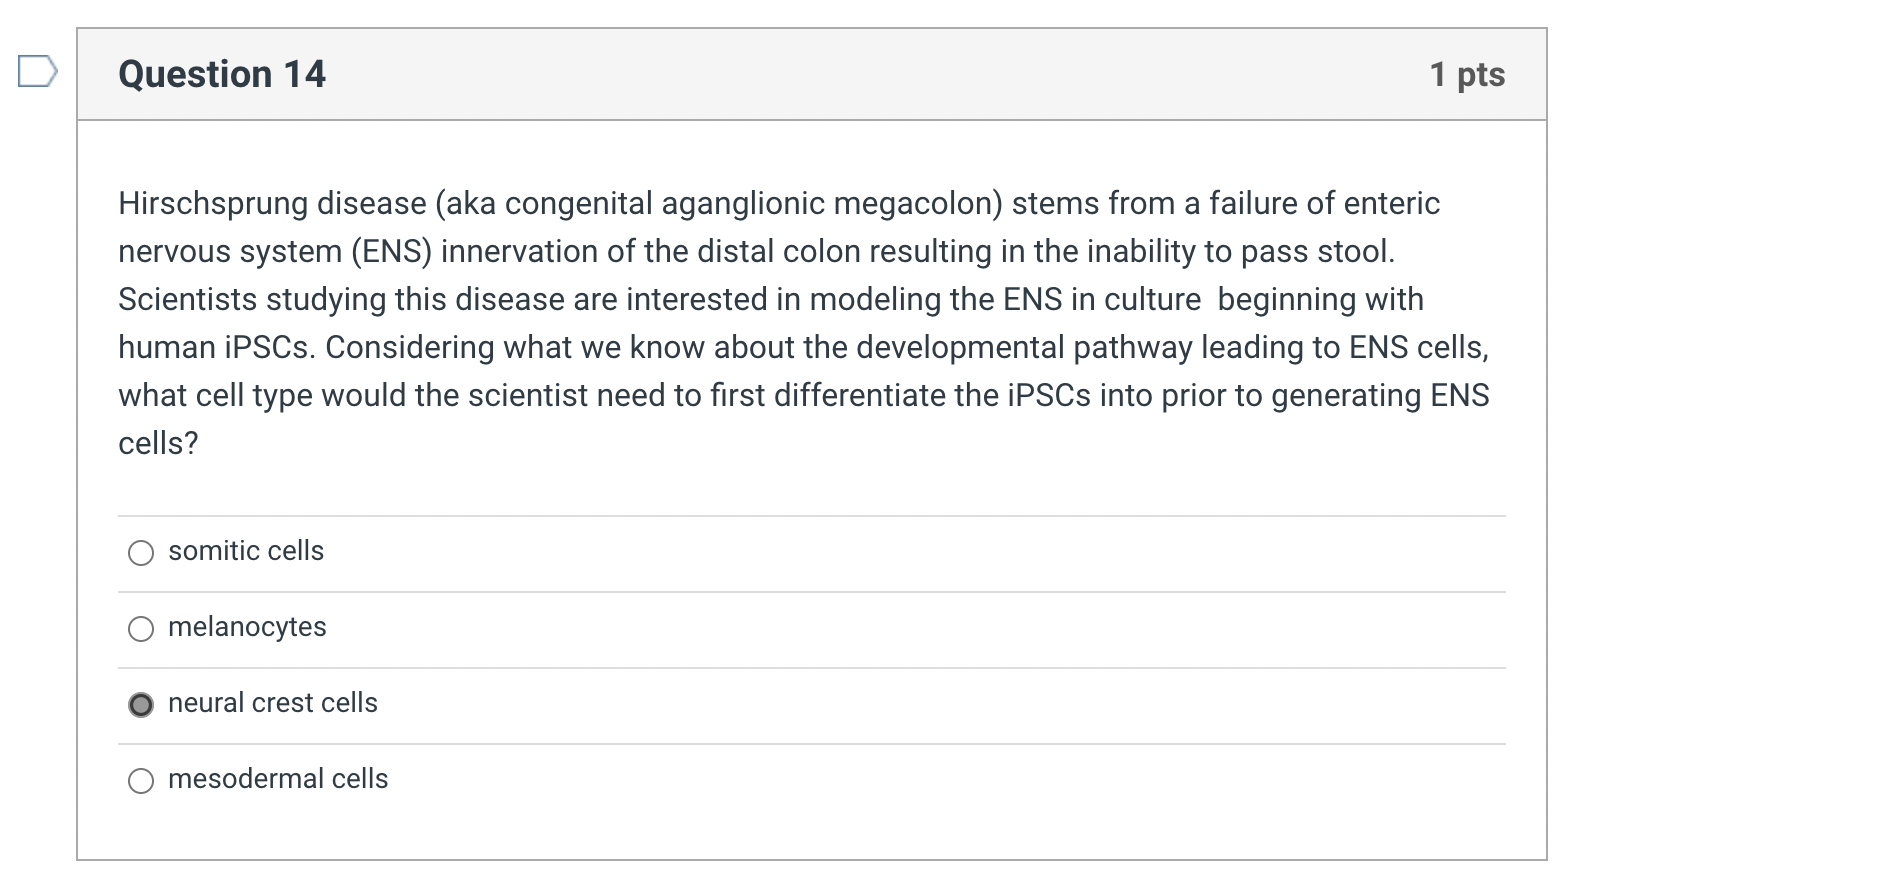The image size is (1892, 896).
Task: Click the '1 pts' points label
Action: [x=1467, y=74]
